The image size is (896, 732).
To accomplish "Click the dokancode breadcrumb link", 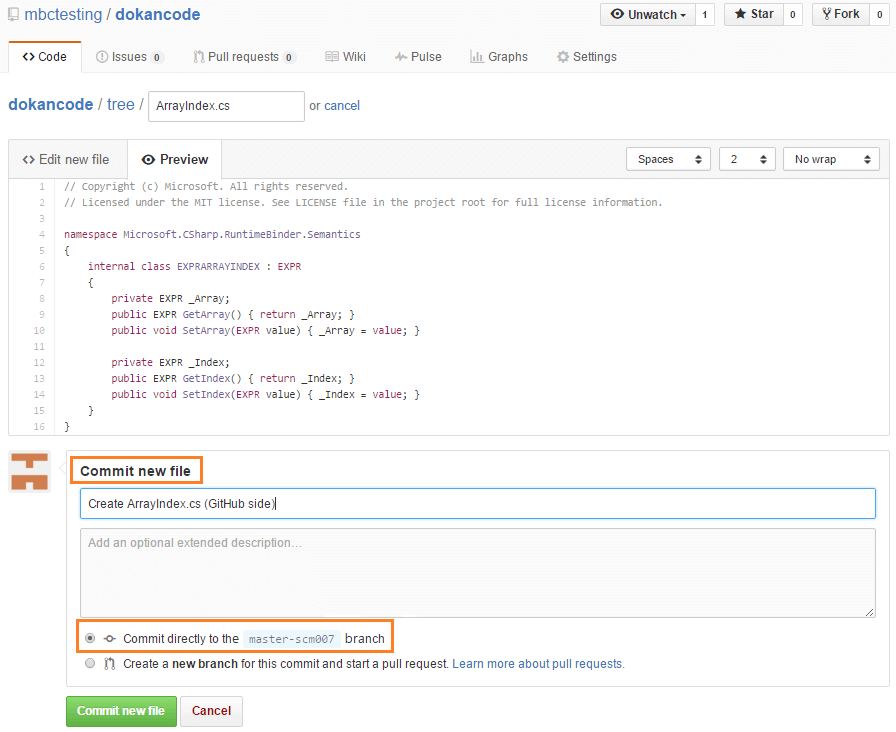I will (x=50, y=104).
